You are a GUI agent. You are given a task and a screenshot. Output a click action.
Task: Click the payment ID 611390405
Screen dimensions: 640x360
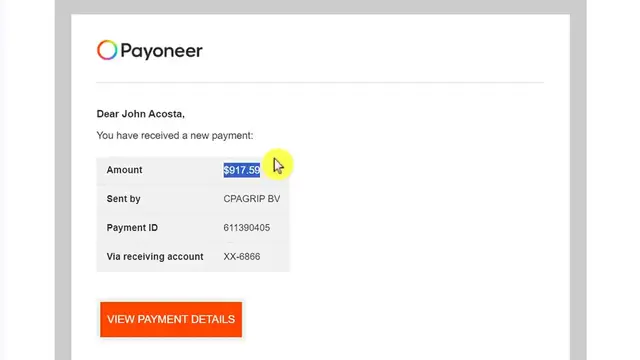pyautogui.click(x=247, y=228)
